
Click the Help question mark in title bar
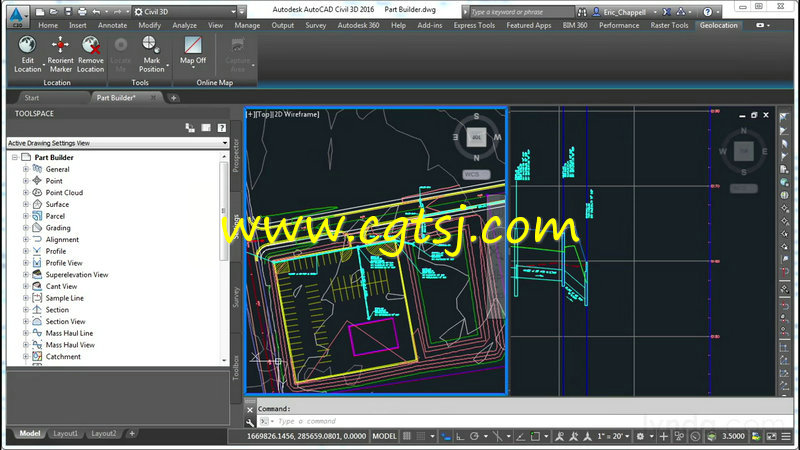click(x=707, y=11)
